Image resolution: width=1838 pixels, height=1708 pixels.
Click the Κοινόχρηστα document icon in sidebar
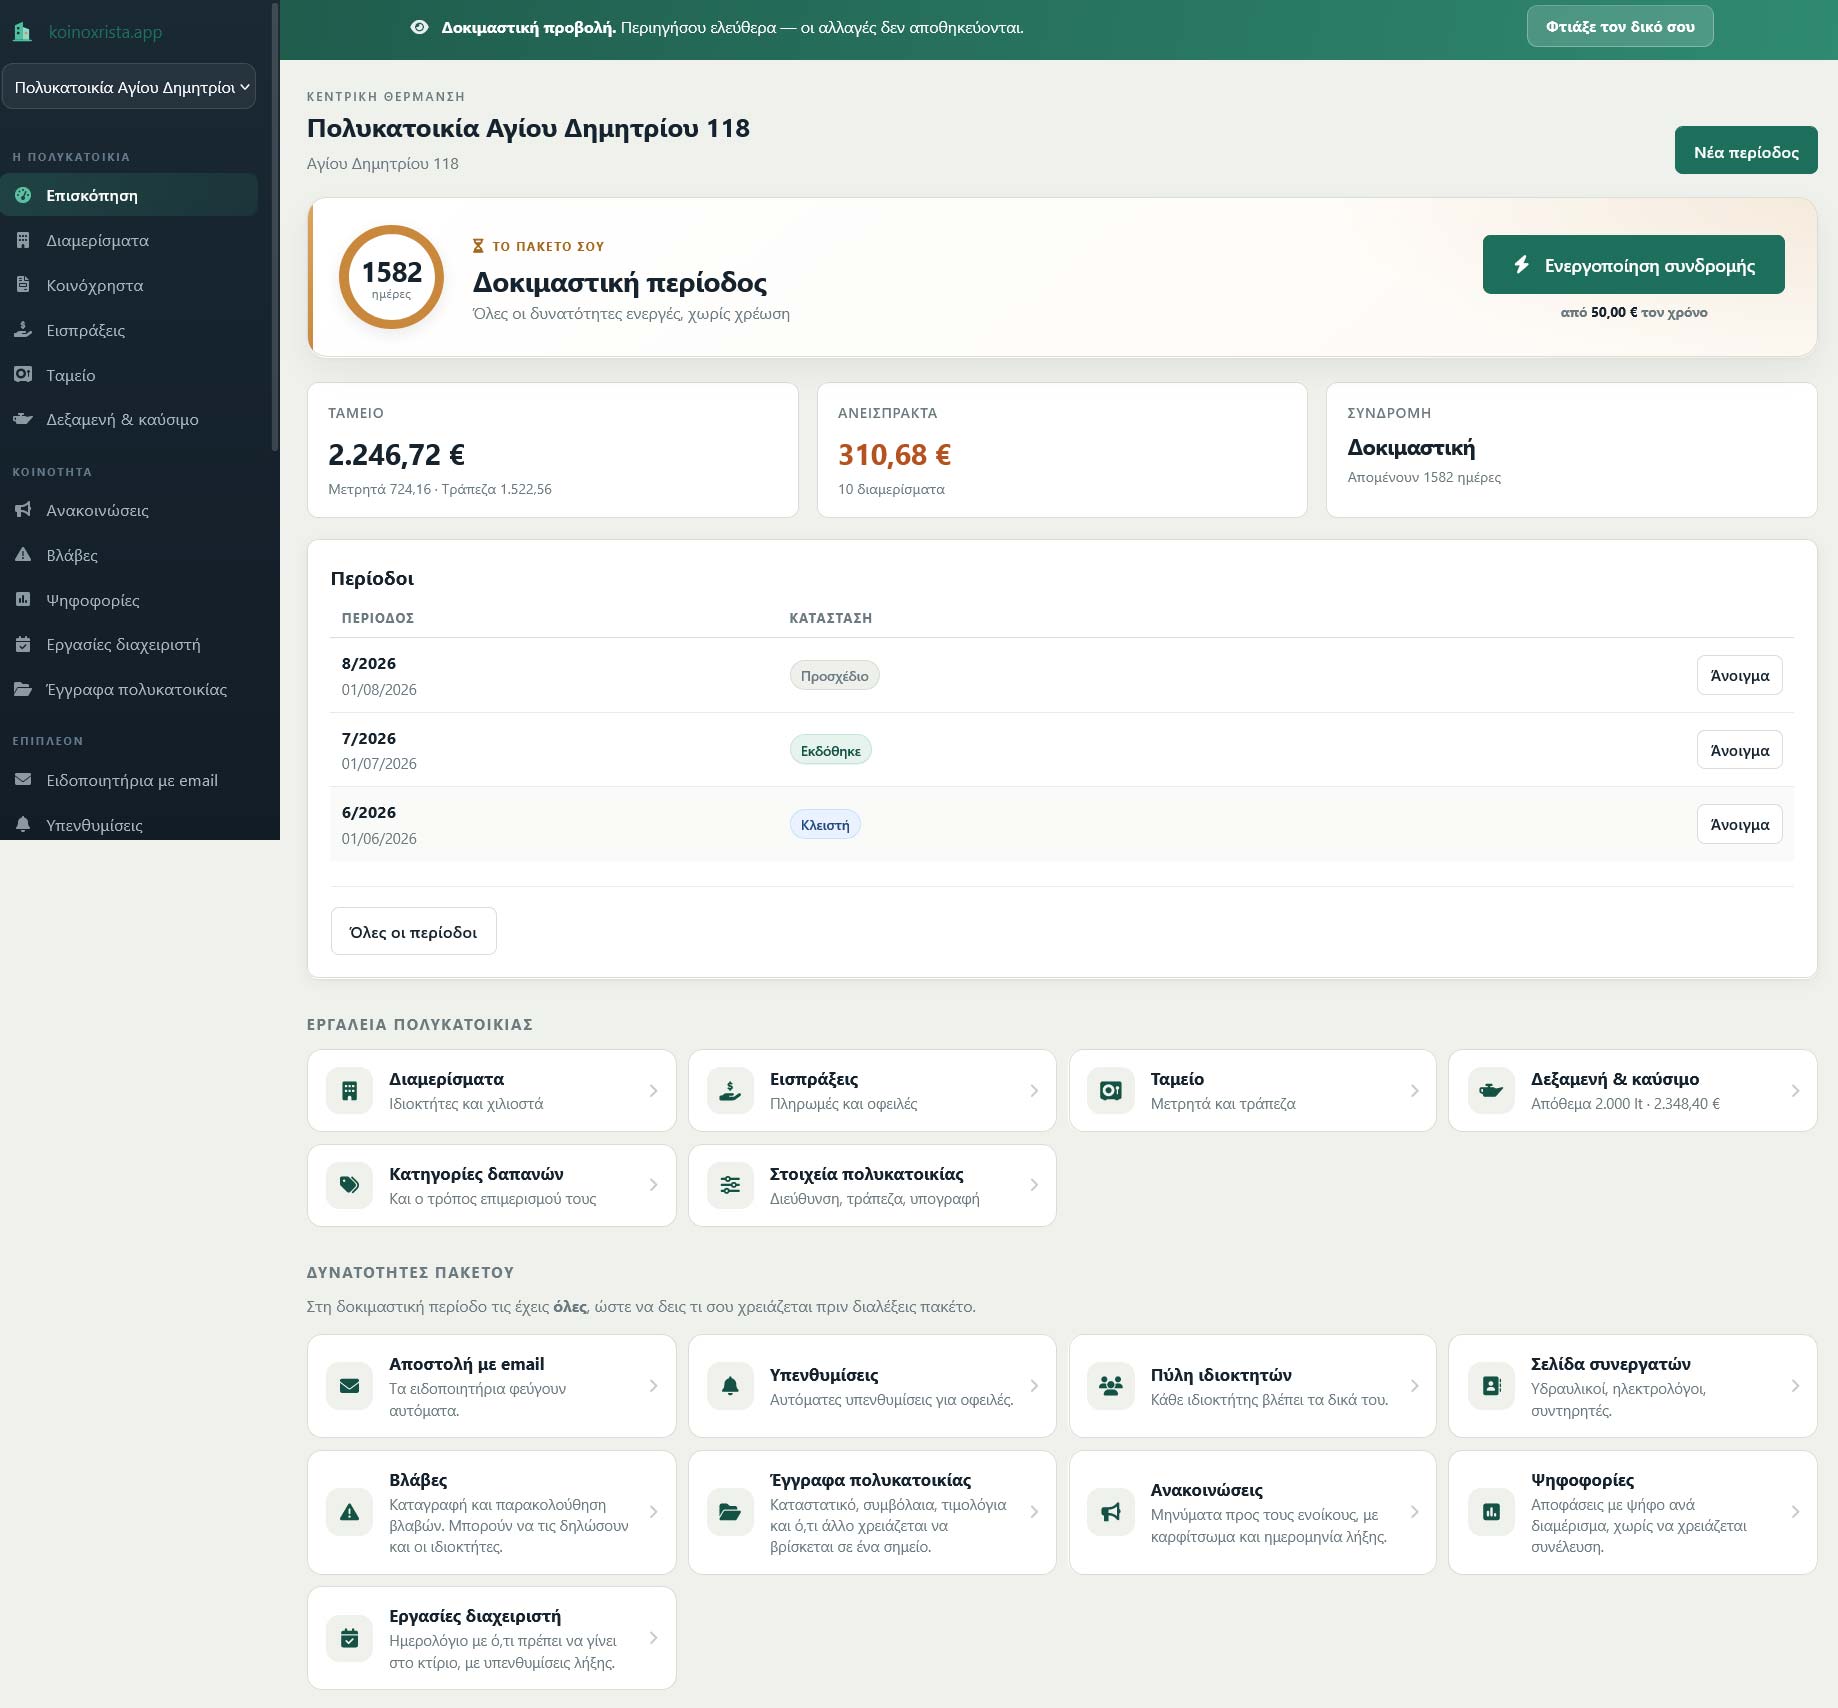(x=23, y=285)
